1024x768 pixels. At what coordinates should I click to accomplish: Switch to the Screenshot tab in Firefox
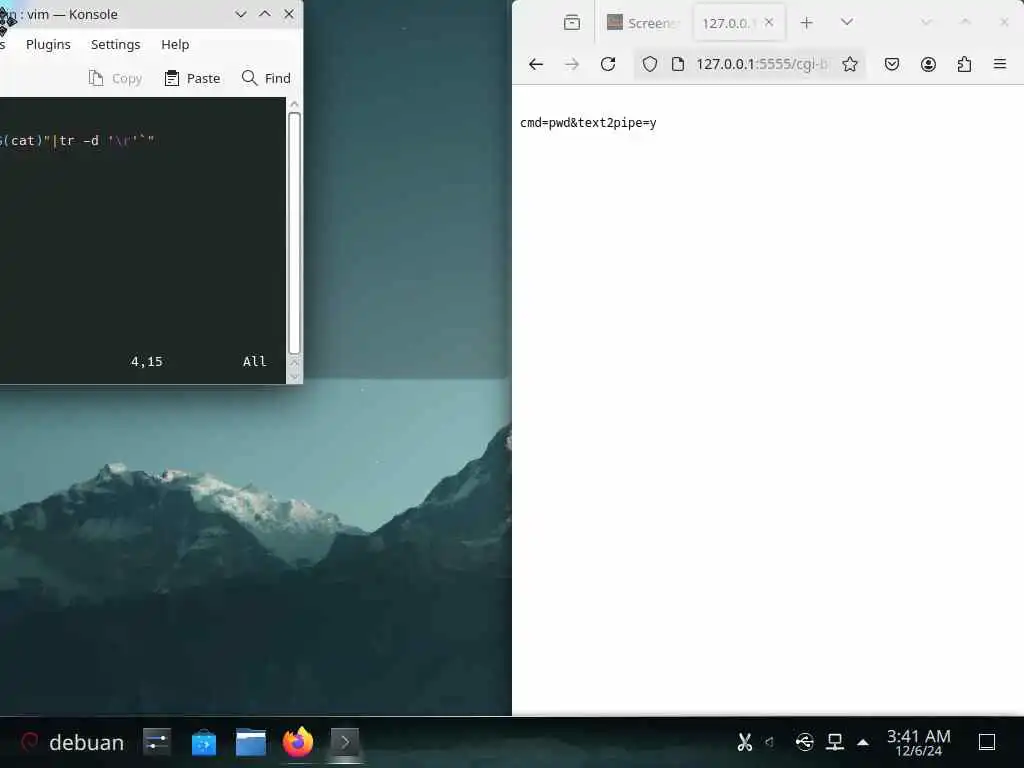pos(642,23)
